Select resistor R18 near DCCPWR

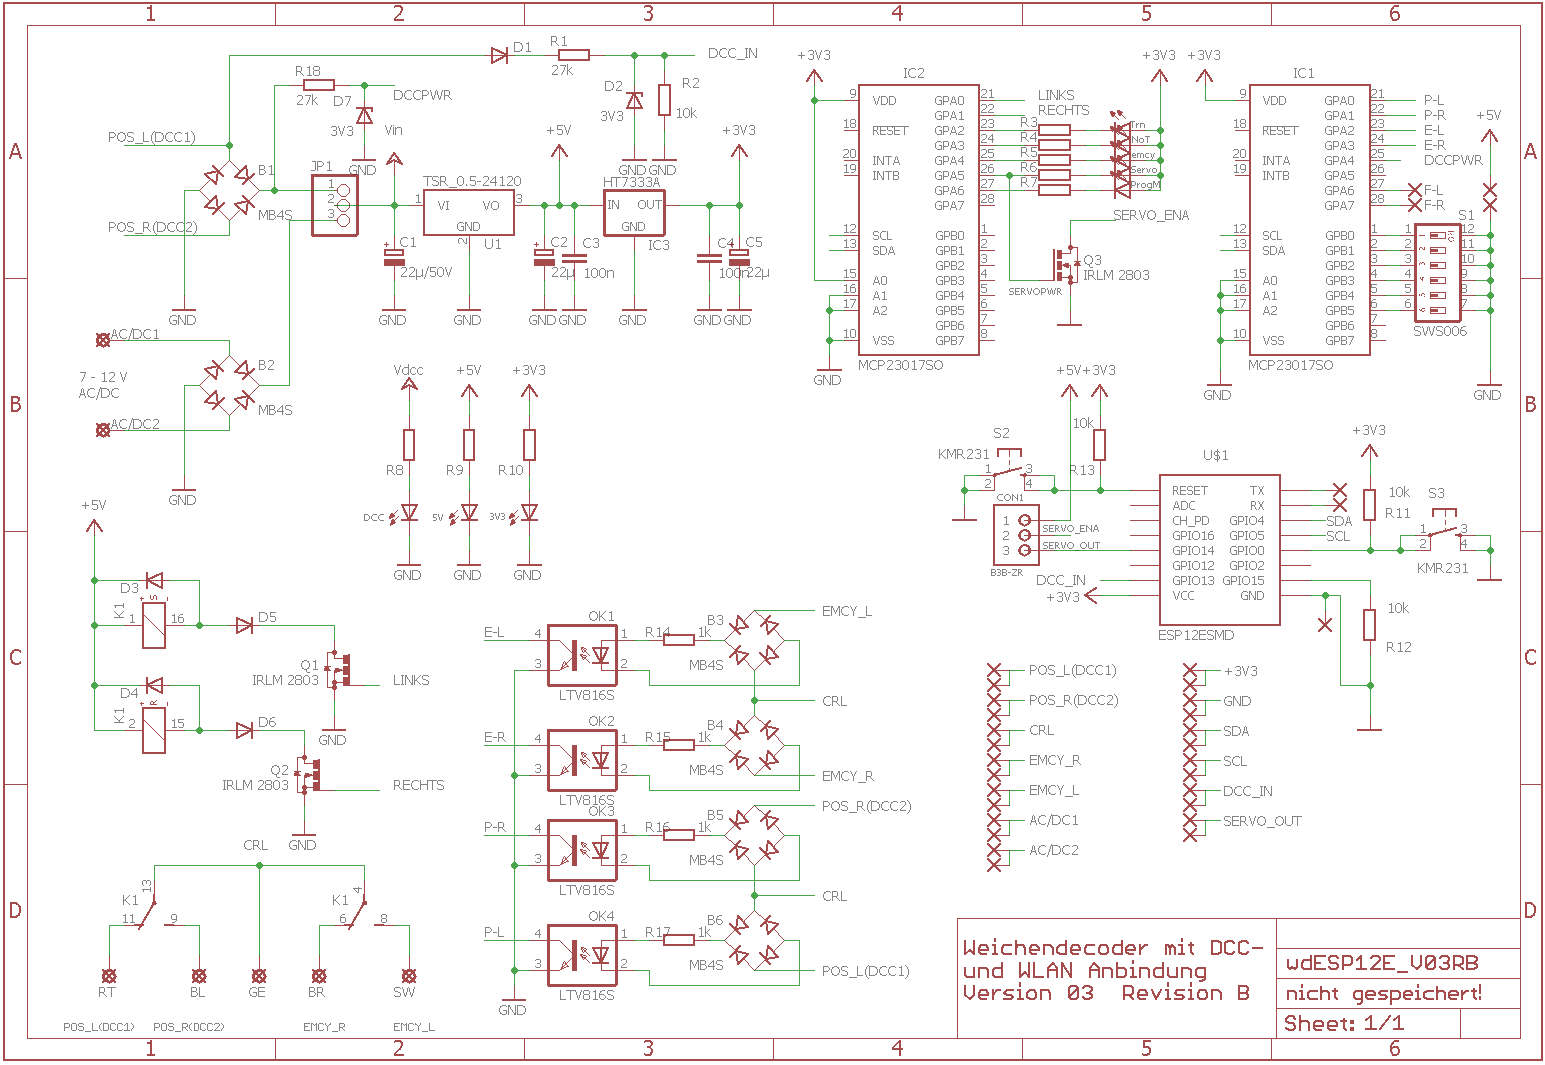pos(318,86)
